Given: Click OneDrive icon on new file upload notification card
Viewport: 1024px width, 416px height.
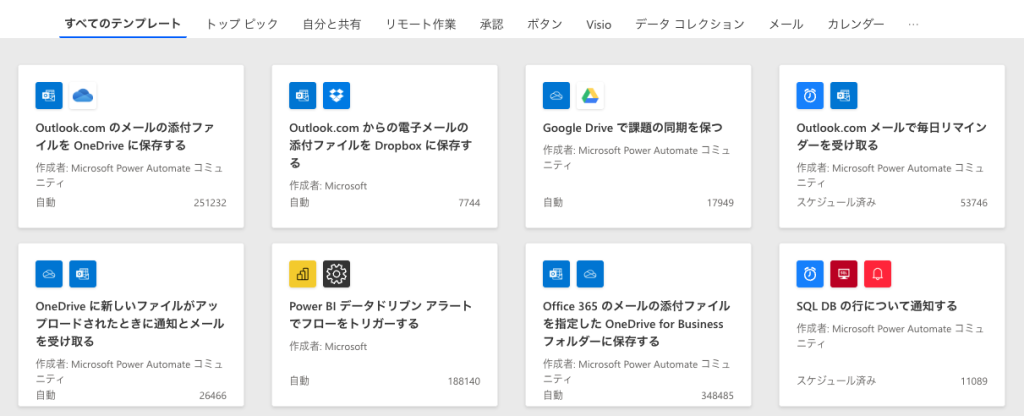Looking at the screenshot, I should pos(49,274).
